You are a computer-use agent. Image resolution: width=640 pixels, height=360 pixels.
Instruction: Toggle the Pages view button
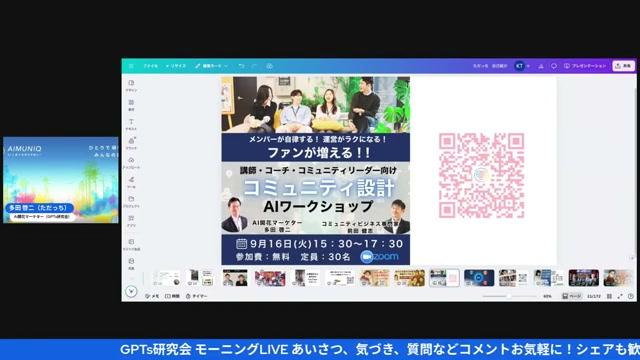[571, 296]
